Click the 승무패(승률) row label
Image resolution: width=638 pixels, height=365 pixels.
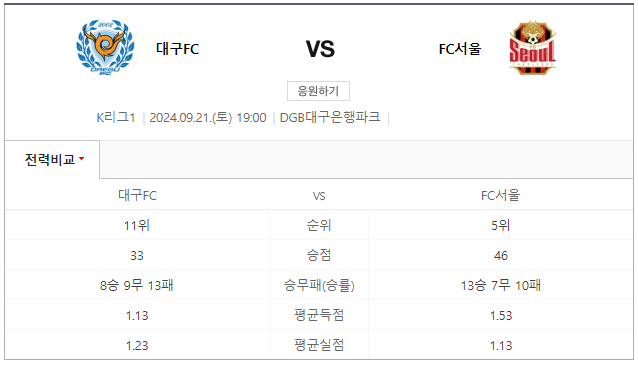coord(319,285)
